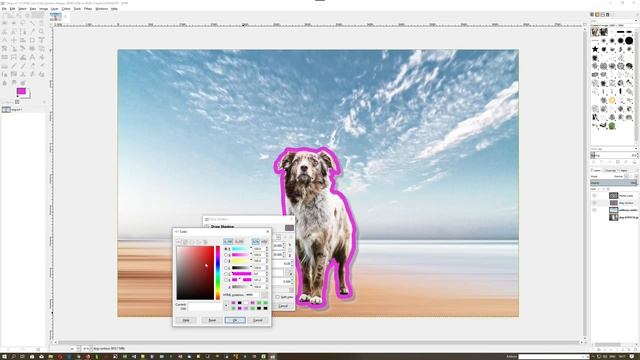Open the Select menu
The width and height of the screenshot is (640, 360).
22,8
